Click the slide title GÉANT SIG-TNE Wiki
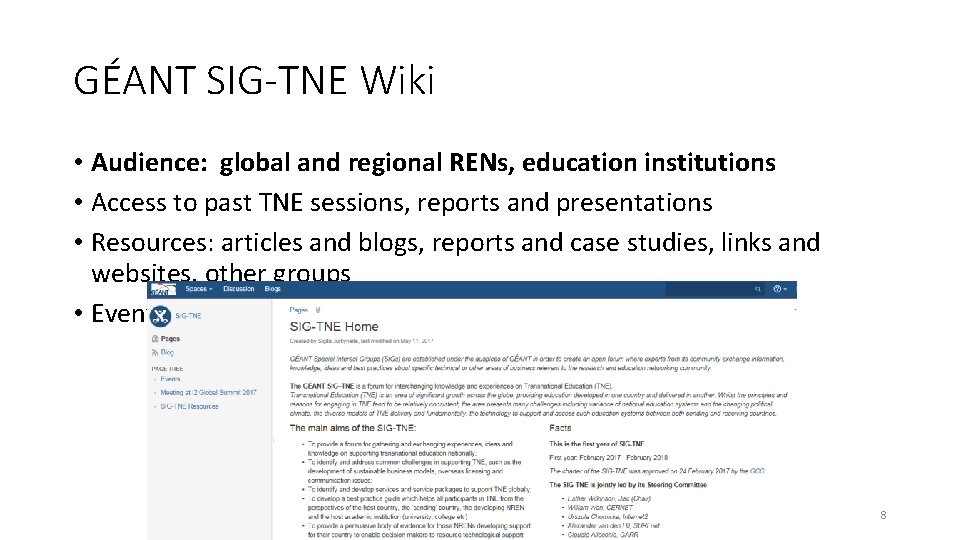The image size is (960, 540). (x=253, y=80)
